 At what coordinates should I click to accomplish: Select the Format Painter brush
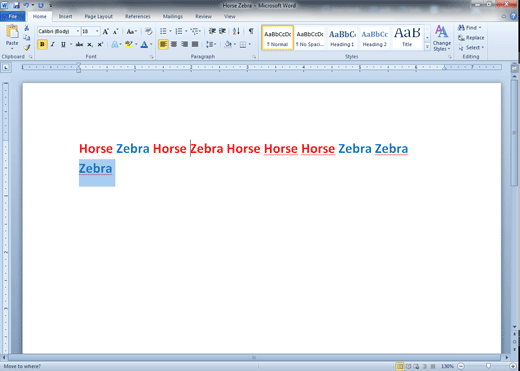pos(27,47)
